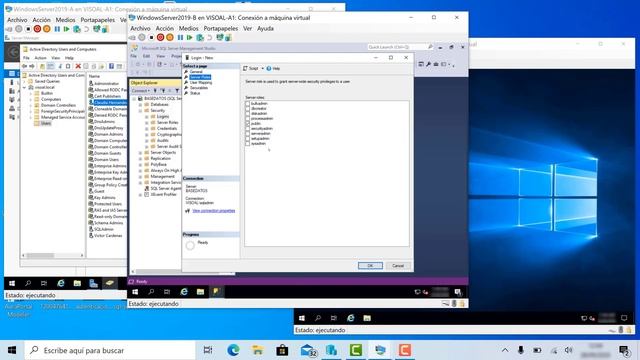Check the serveradmin server role
640x360 pixels.
click(248, 133)
